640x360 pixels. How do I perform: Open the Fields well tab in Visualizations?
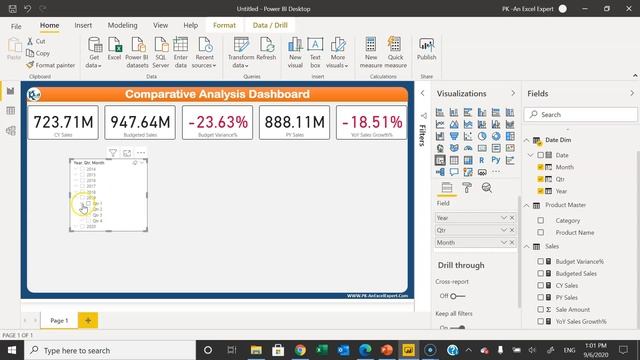(447, 188)
